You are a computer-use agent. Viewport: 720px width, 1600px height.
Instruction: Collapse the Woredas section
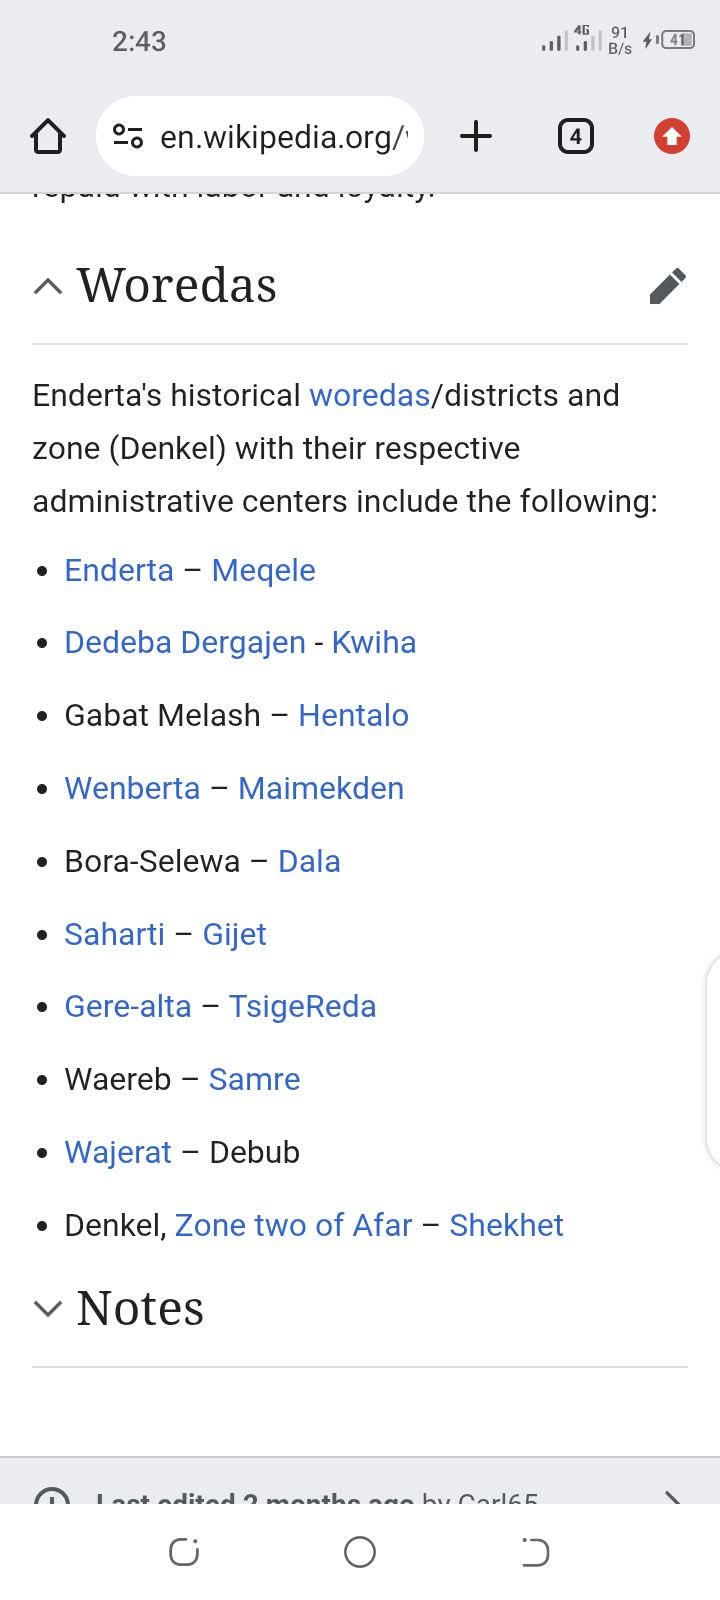(47, 286)
